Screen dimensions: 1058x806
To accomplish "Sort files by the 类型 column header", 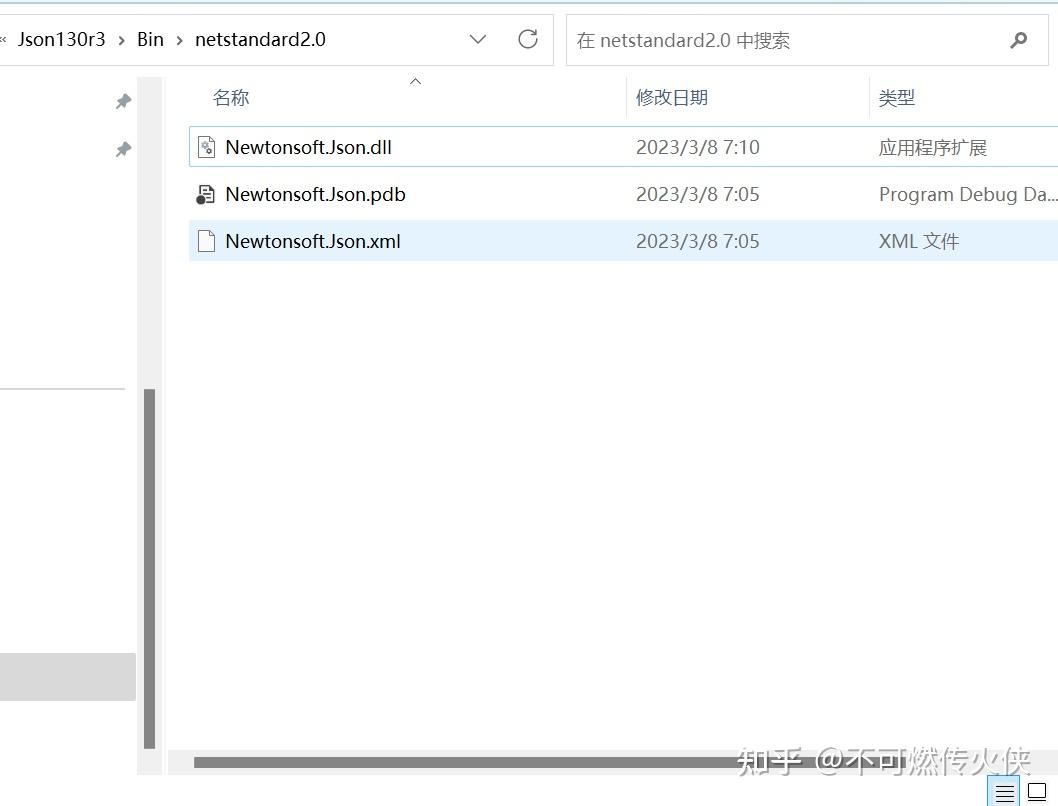I will [895, 97].
